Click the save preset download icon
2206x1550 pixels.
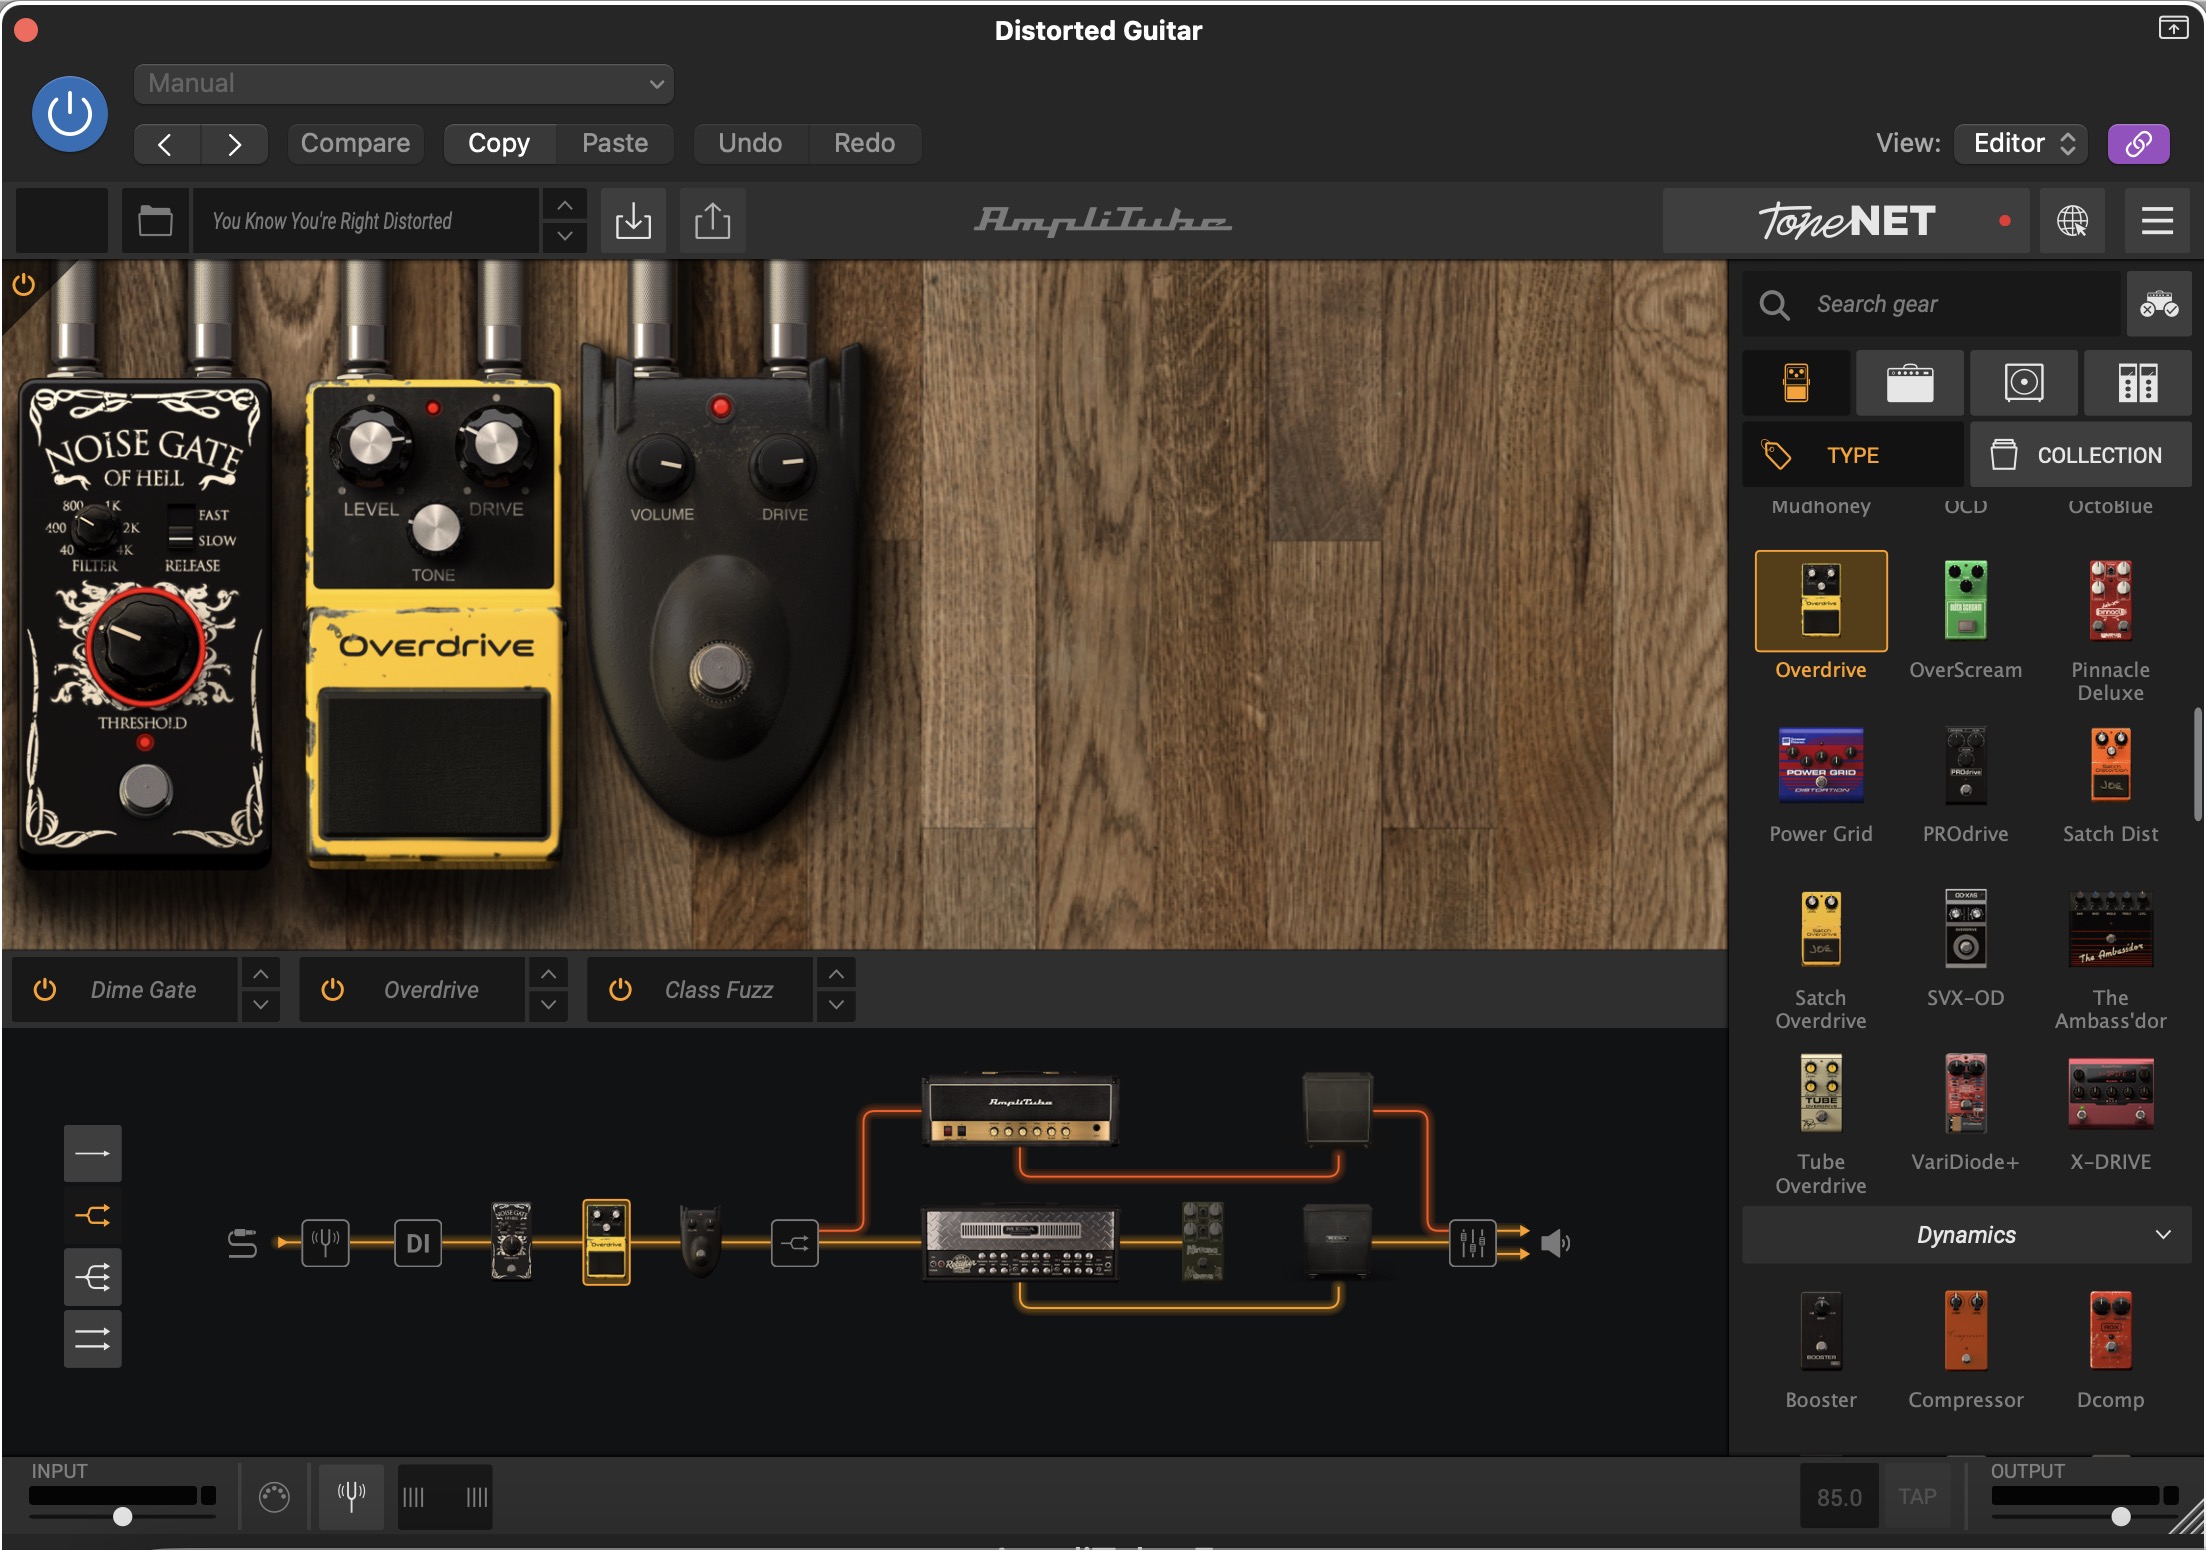coord(633,221)
